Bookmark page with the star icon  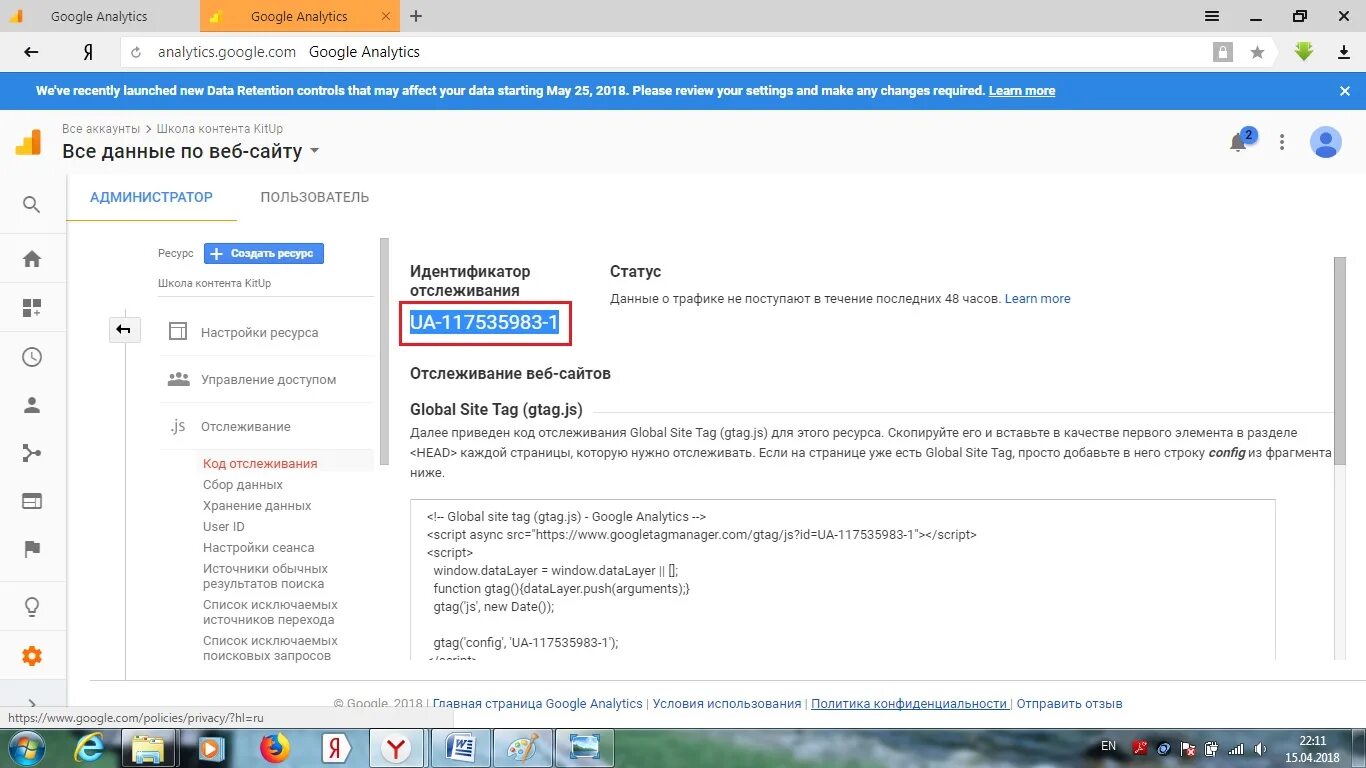click(1257, 52)
